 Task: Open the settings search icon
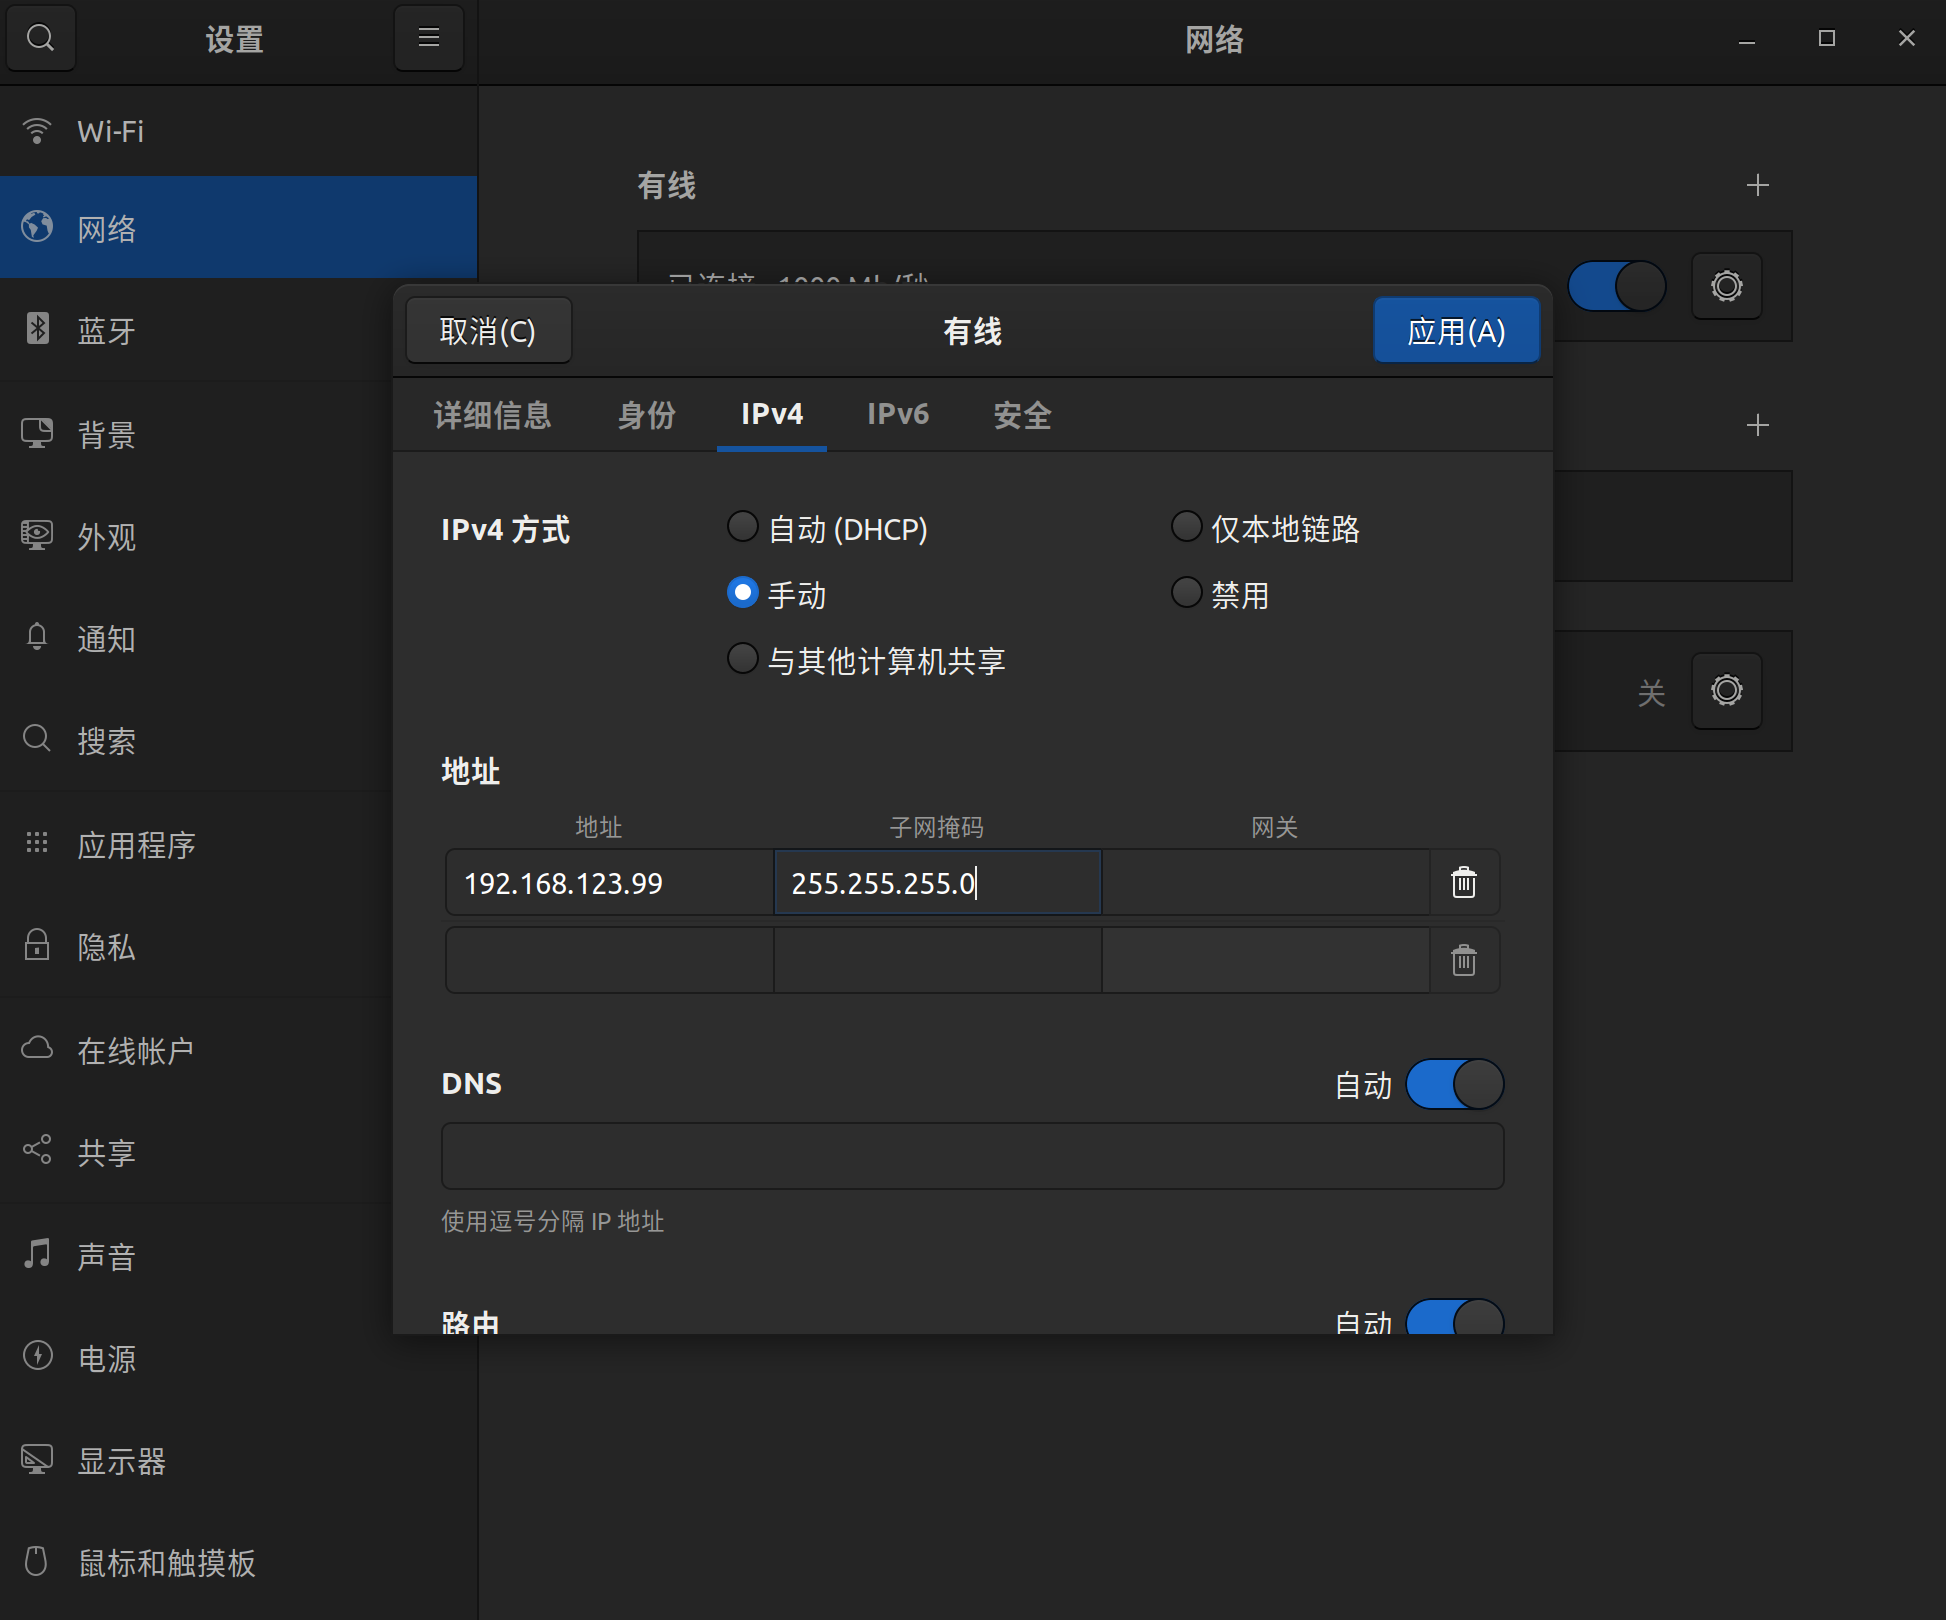coord(40,38)
